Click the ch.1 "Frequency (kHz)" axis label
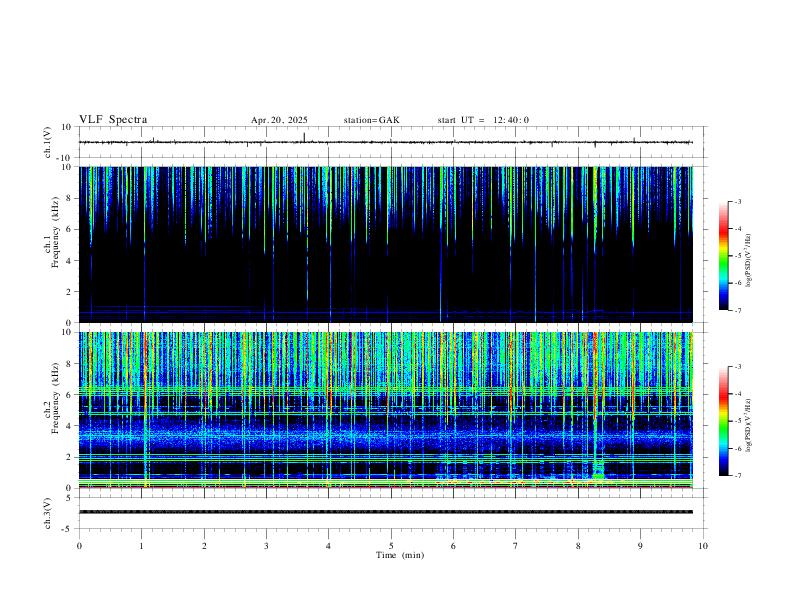 pos(55,232)
